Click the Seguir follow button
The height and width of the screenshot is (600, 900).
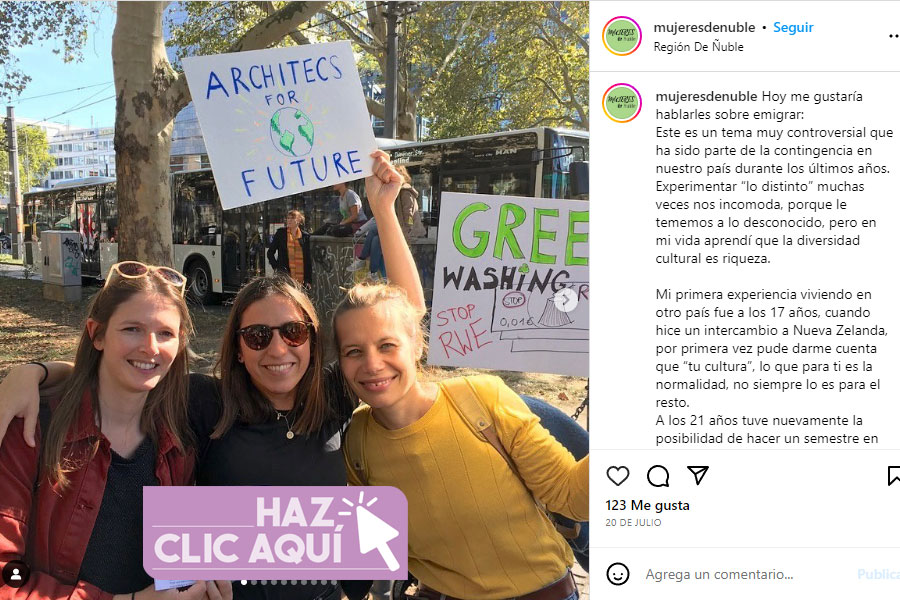pos(793,28)
